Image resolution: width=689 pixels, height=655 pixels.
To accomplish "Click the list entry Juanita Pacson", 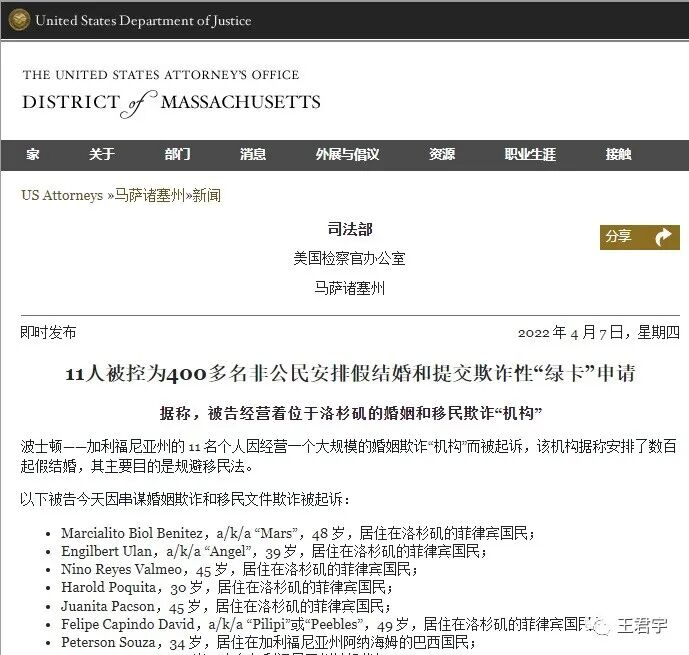I will click(x=226, y=606).
